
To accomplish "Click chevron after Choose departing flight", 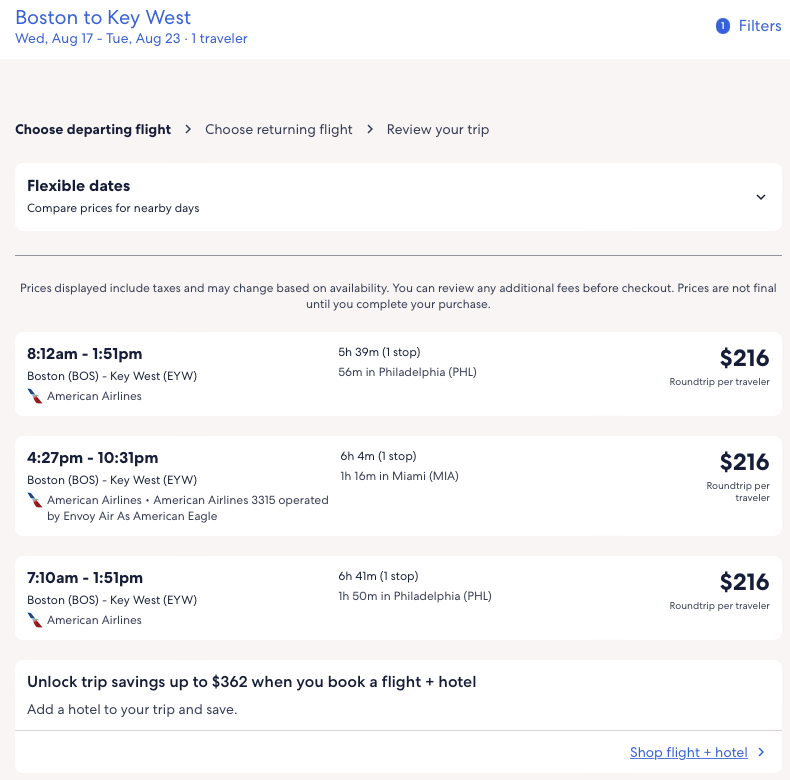I will (x=188, y=129).
